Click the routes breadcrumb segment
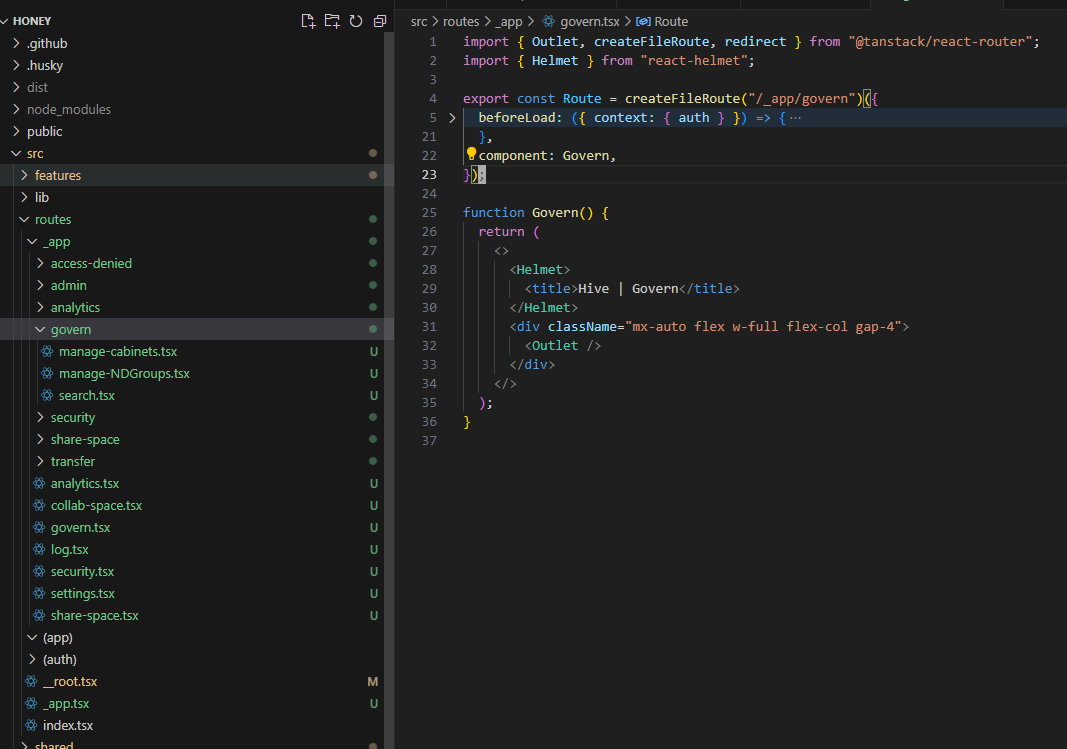The width and height of the screenshot is (1067, 749). click(461, 22)
